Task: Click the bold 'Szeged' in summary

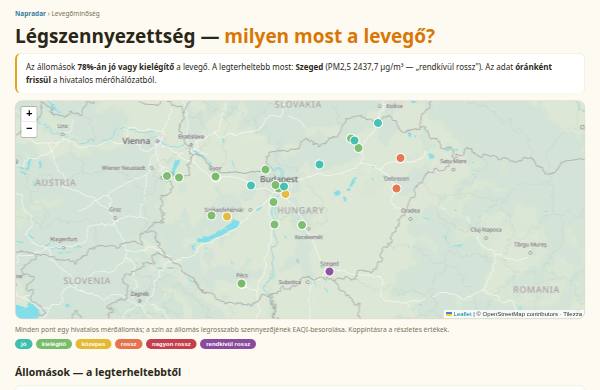Action: (x=309, y=67)
